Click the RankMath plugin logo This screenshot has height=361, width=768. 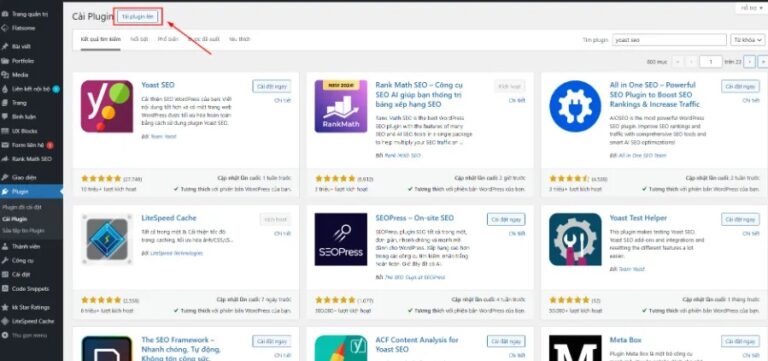pos(341,106)
